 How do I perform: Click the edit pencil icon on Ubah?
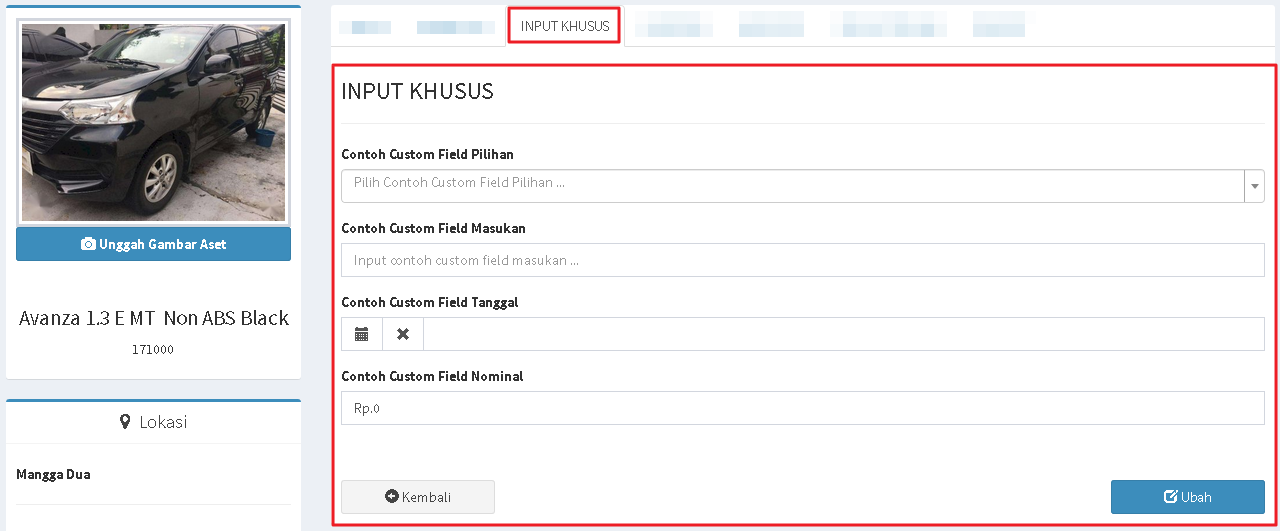point(1170,497)
